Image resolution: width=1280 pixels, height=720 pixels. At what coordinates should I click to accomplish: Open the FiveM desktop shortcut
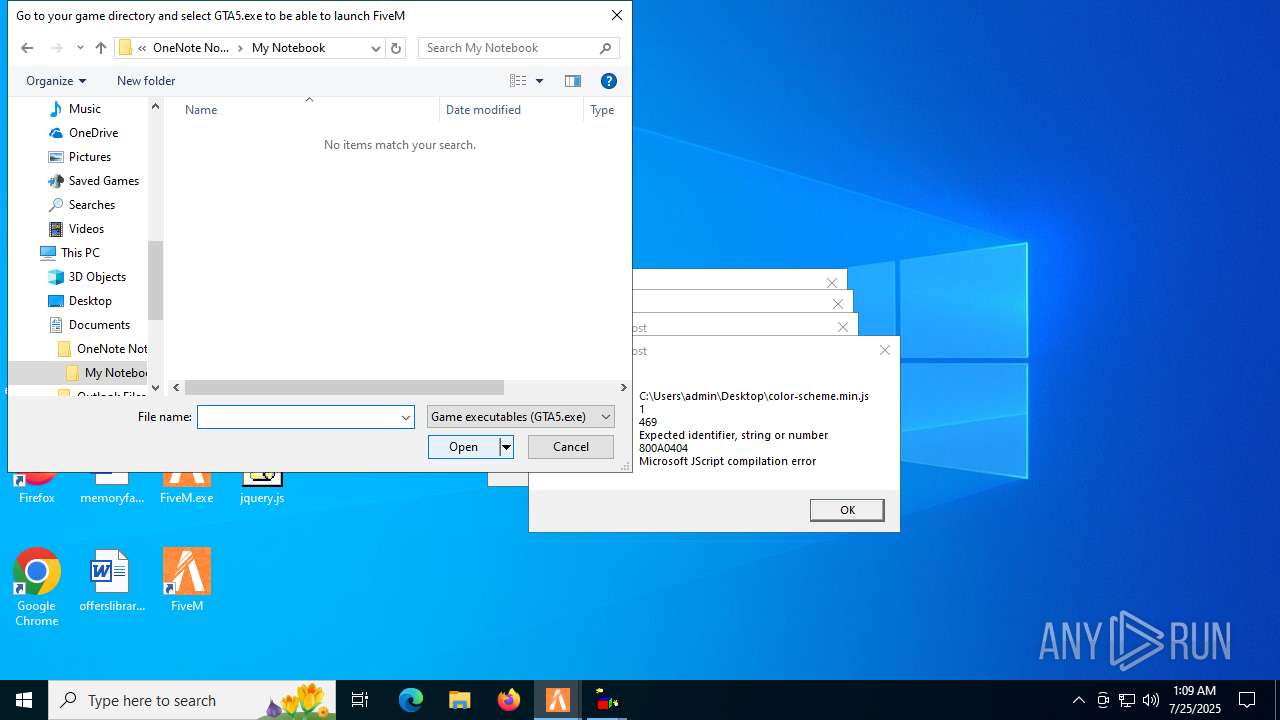[187, 580]
